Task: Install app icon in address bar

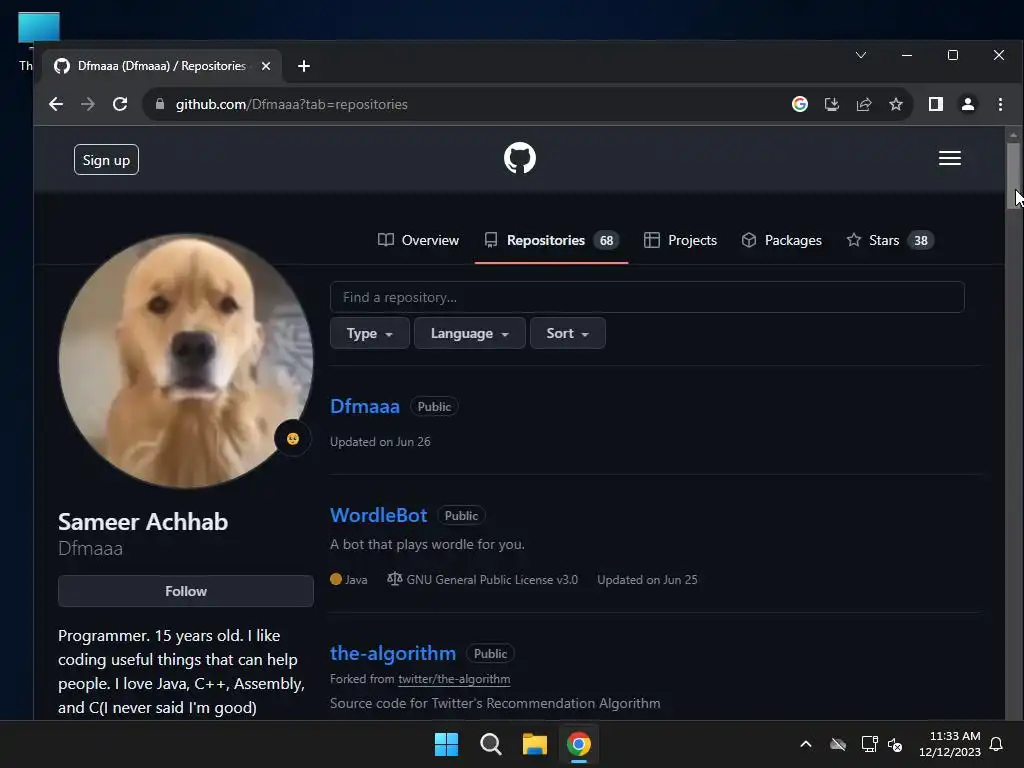Action: (831, 104)
